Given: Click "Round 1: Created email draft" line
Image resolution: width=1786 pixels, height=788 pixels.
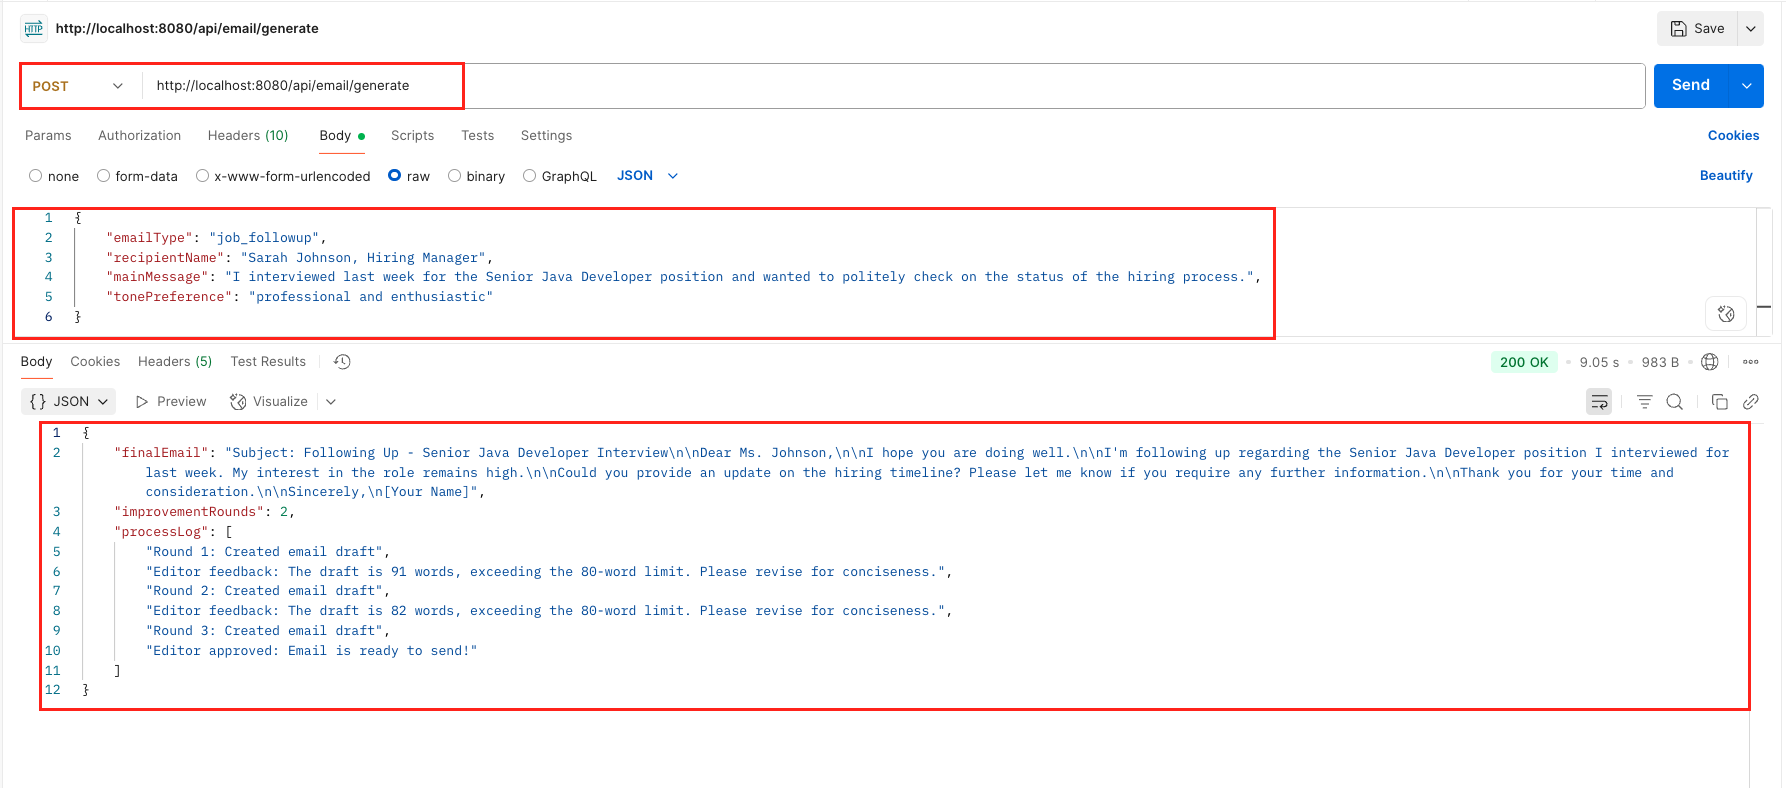Looking at the screenshot, I should point(268,552).
